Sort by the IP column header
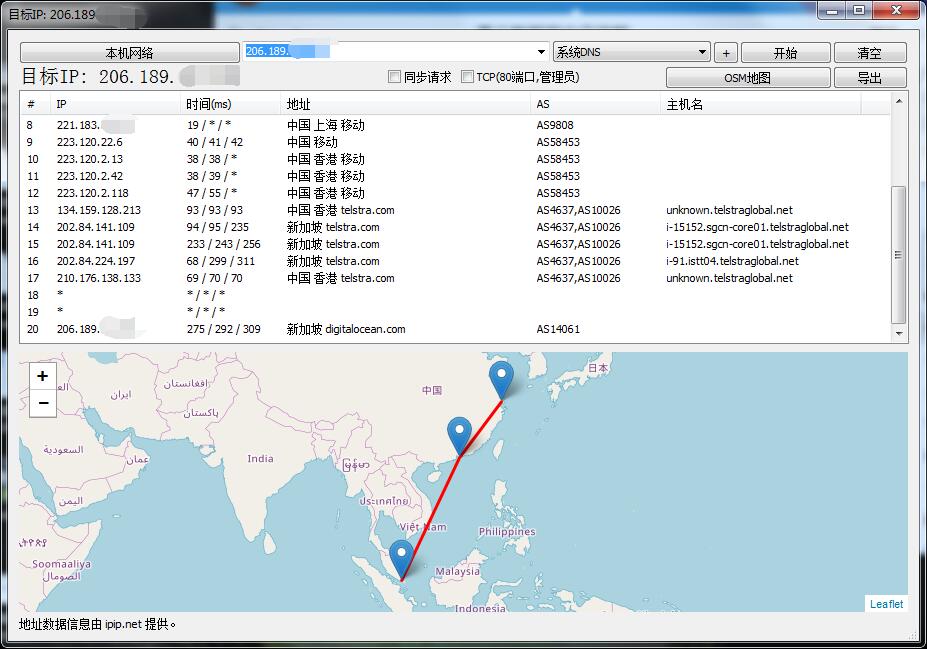 pyautogui.click(x=116, y=105)
